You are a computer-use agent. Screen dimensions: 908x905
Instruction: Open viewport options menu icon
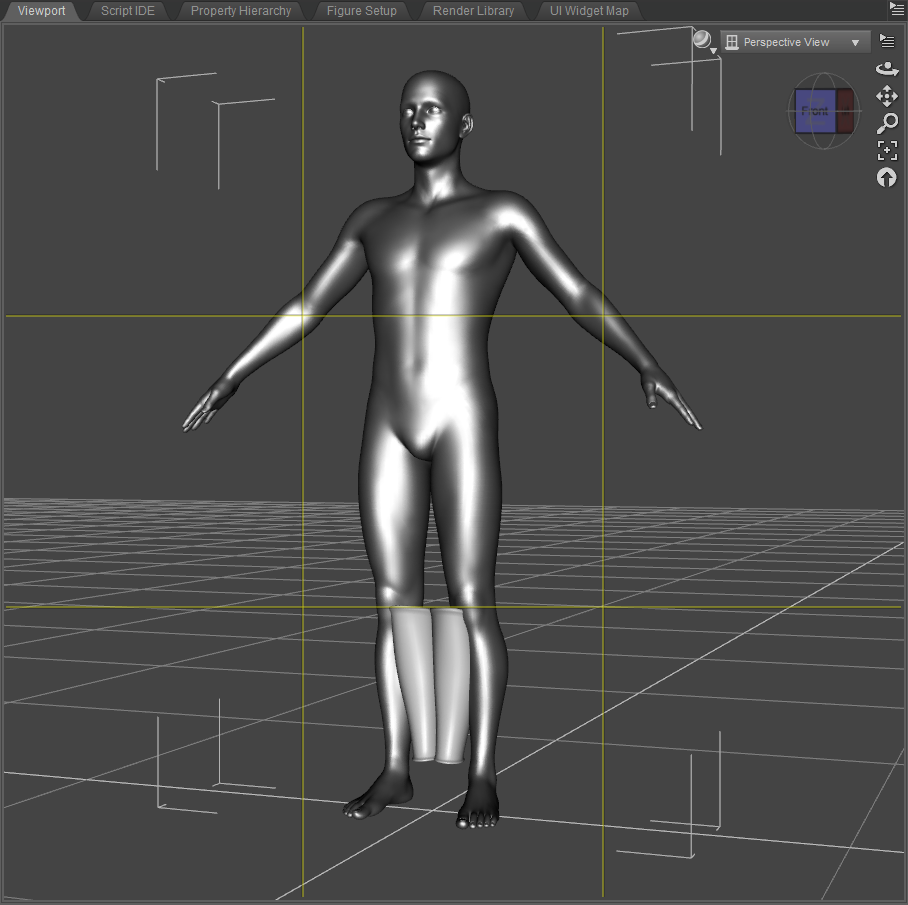click(887, 41)
